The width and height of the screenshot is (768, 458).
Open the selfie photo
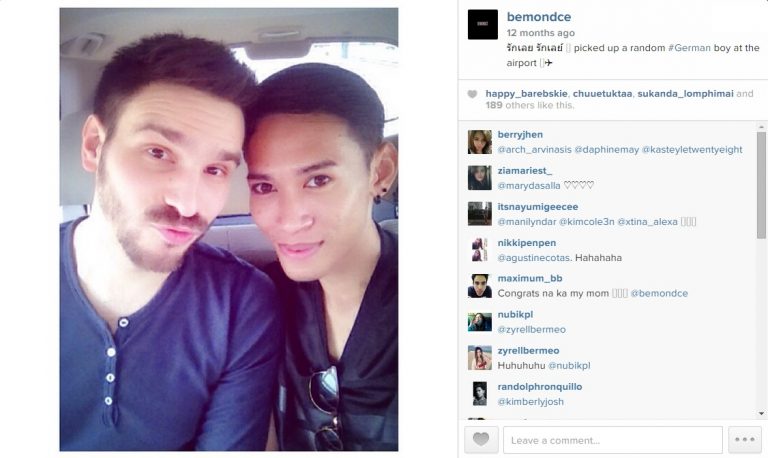229,229
